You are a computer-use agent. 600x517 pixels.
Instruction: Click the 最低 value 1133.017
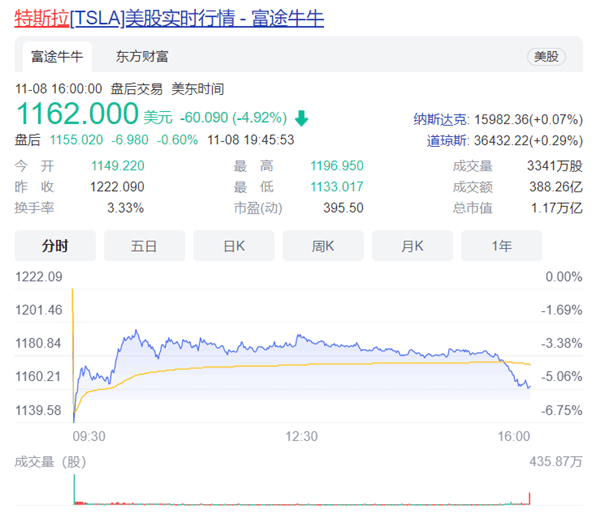click(x=337, y=187)
